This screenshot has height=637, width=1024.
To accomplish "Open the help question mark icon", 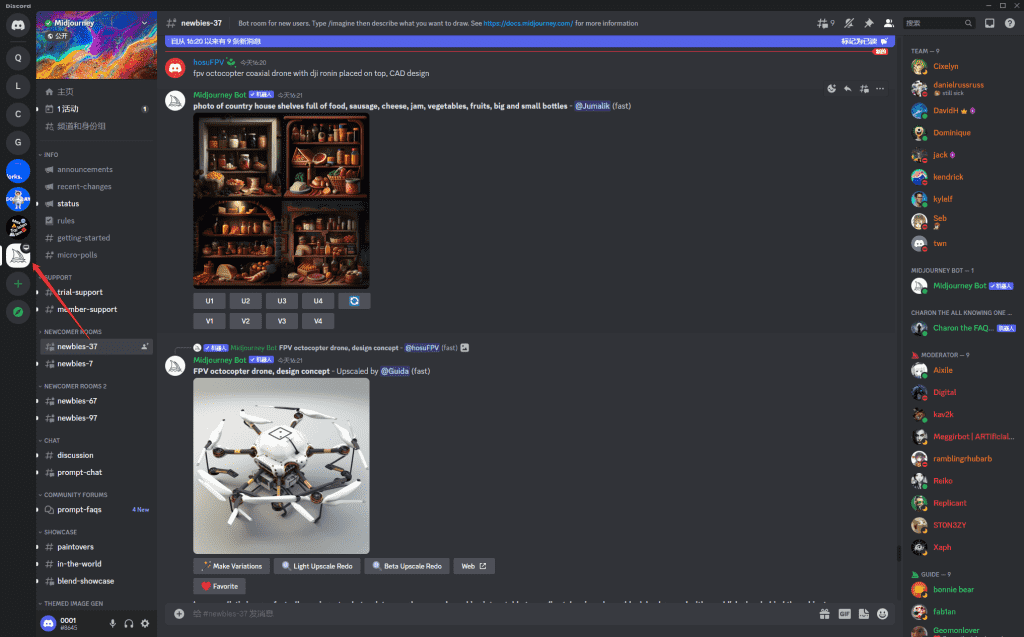I will (1009, 22).
